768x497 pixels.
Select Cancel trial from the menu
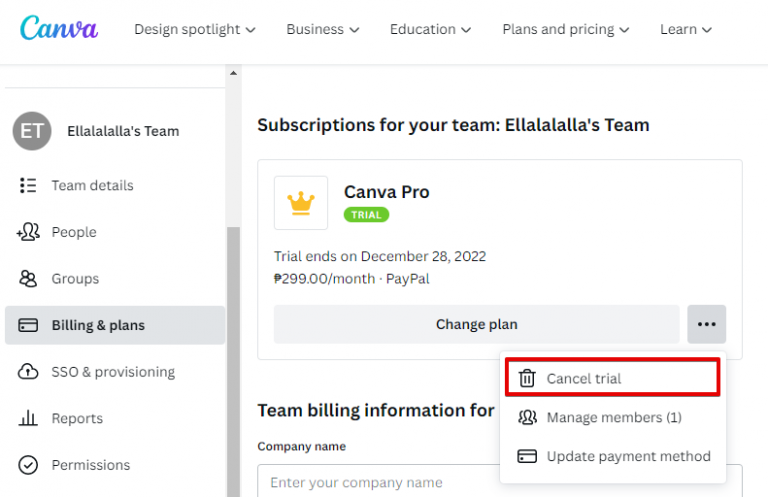tap(584, 378)
